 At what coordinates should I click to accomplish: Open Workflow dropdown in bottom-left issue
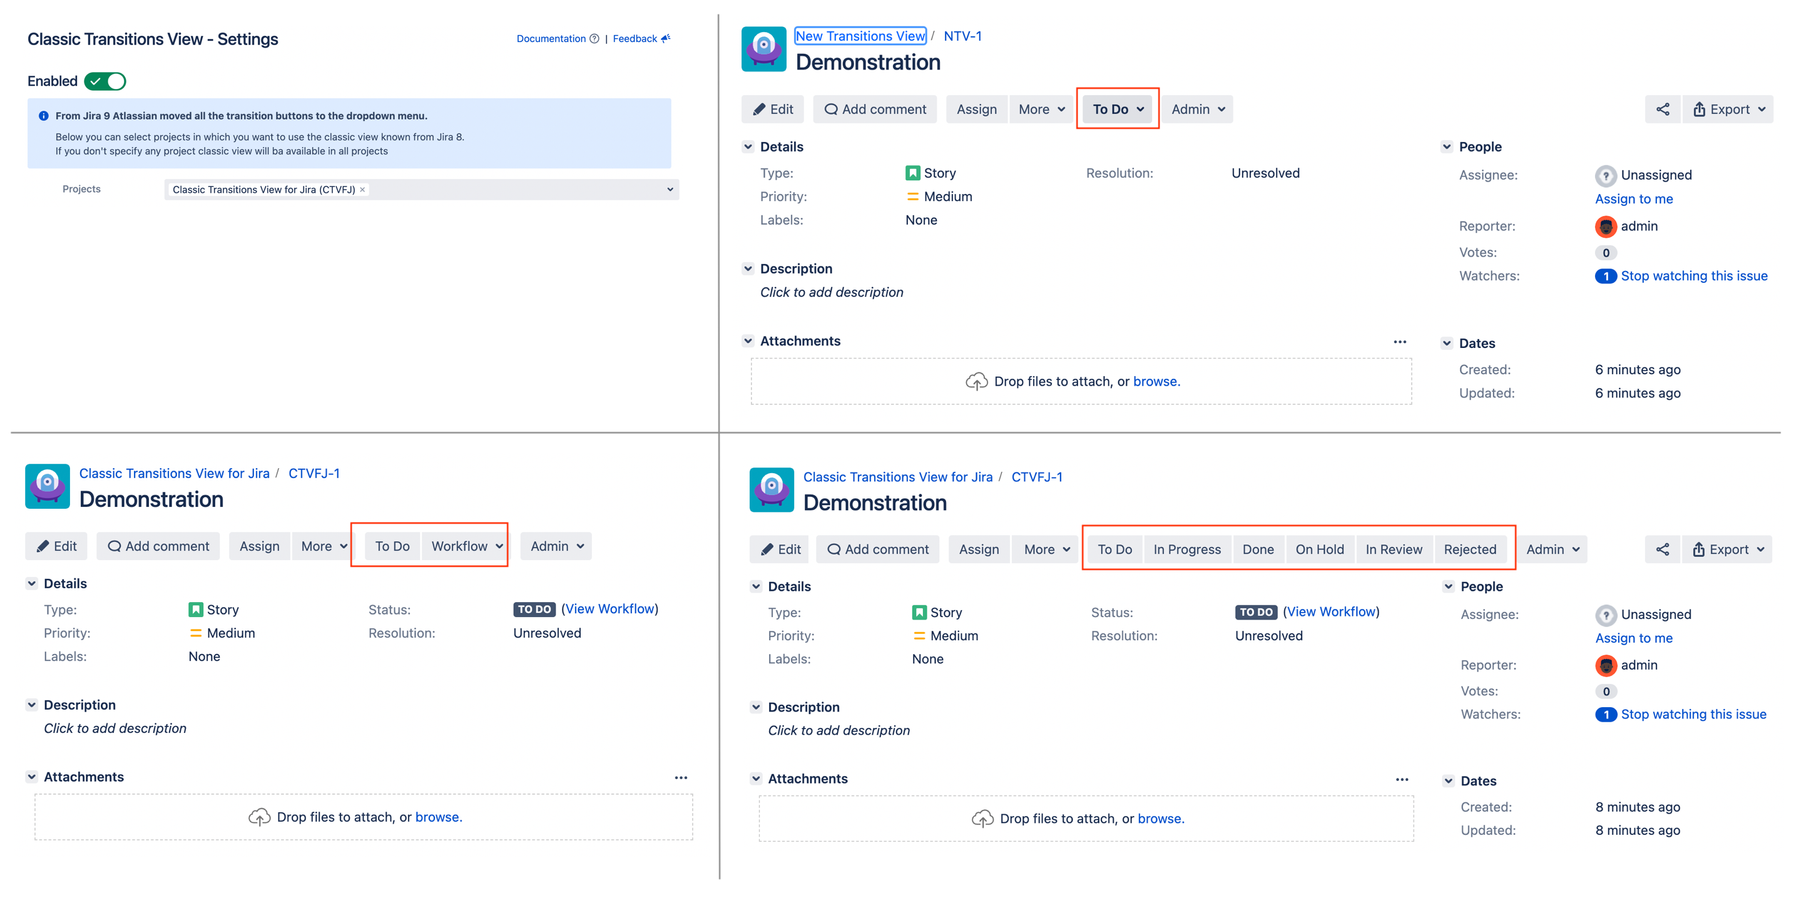(x=466, y=546)
